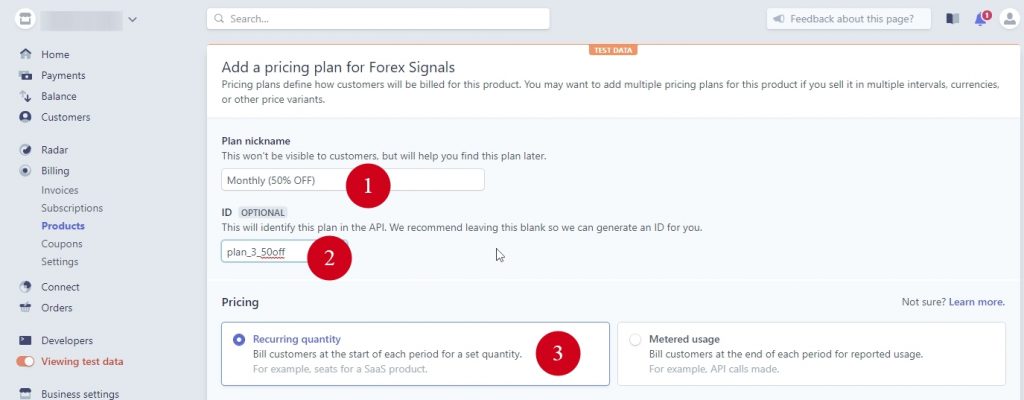Toggle the Viewing test data switch
The height and width of the screenshot is (400, 1024).
pos(25,362)
